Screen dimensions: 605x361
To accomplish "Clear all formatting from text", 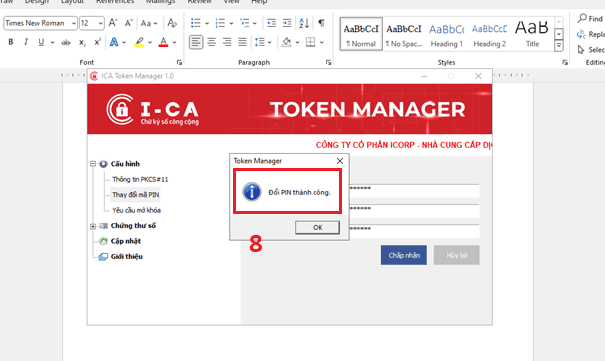I will (172, 23).
